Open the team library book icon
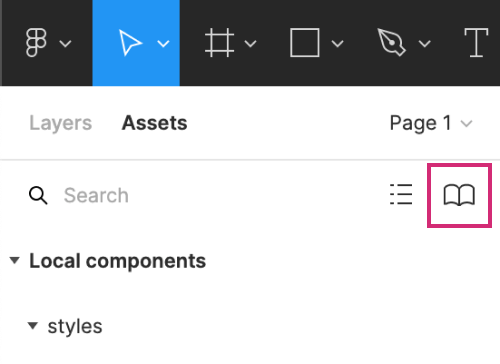This screenshot has width=500, height=364. 459,195
